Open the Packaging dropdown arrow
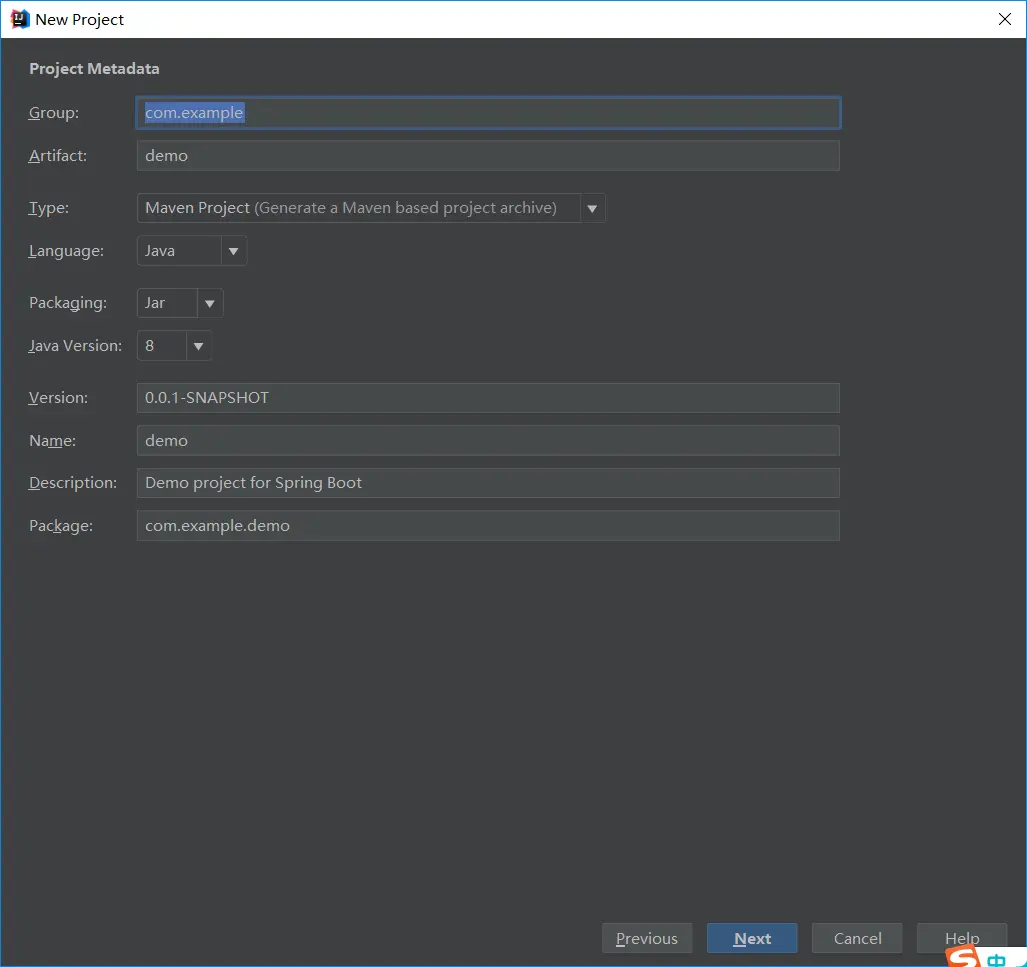This screenshot has width=1027, height=967. pos(210,303)
